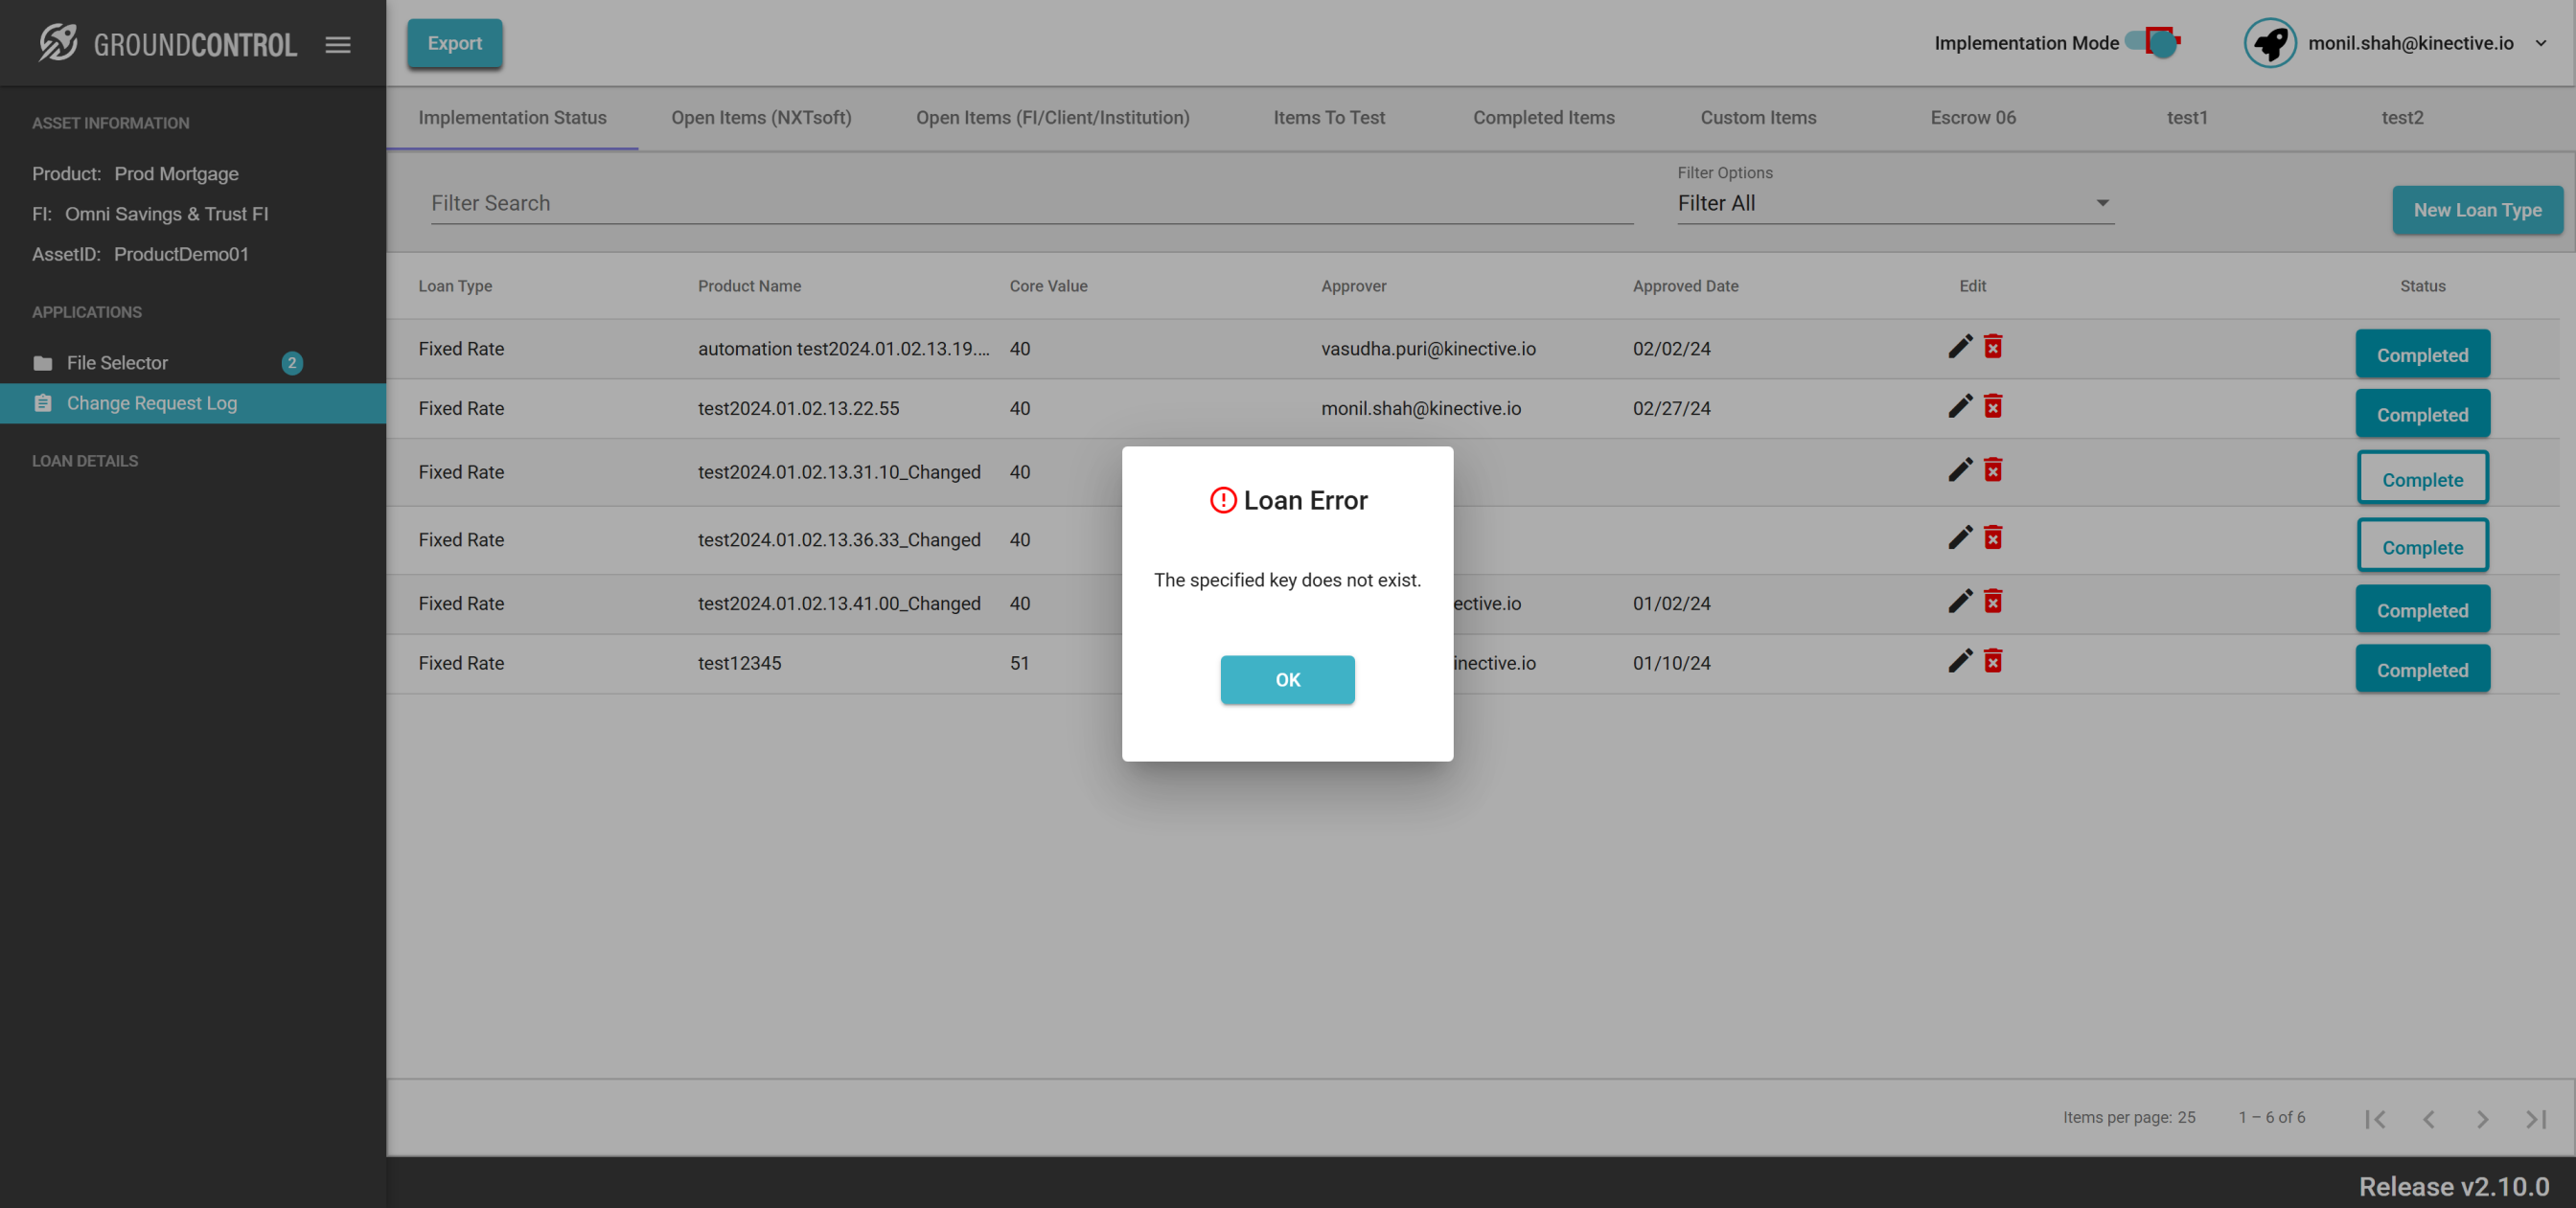Click the edit pencil for test12345 row
The height and width of the screenshot is (1208, 2576).
[1959, 661]
